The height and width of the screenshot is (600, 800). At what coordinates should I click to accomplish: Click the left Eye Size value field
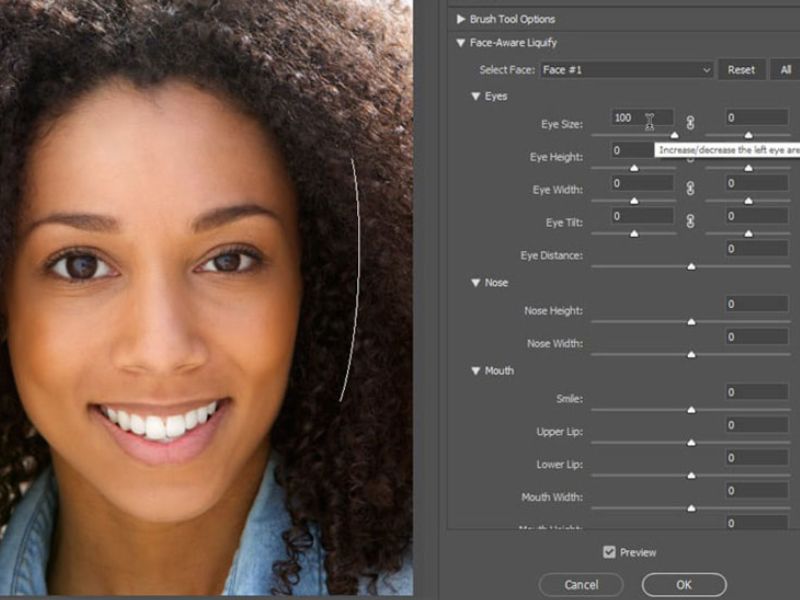coord(642,118)
